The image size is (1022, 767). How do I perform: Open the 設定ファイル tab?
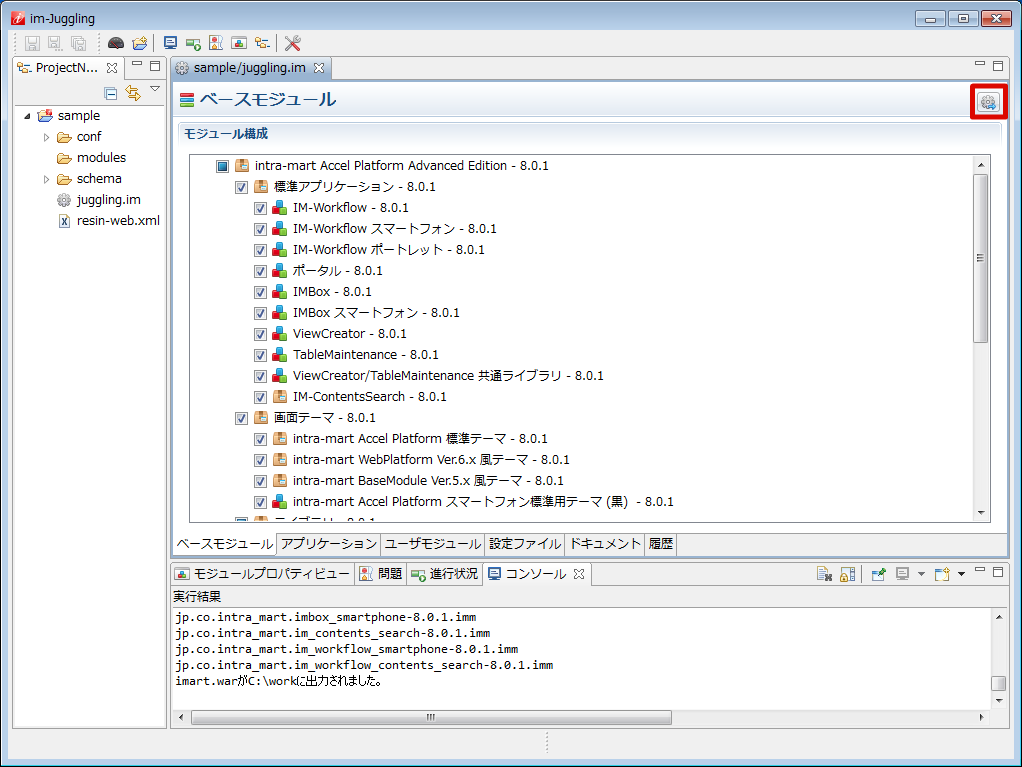525,544
